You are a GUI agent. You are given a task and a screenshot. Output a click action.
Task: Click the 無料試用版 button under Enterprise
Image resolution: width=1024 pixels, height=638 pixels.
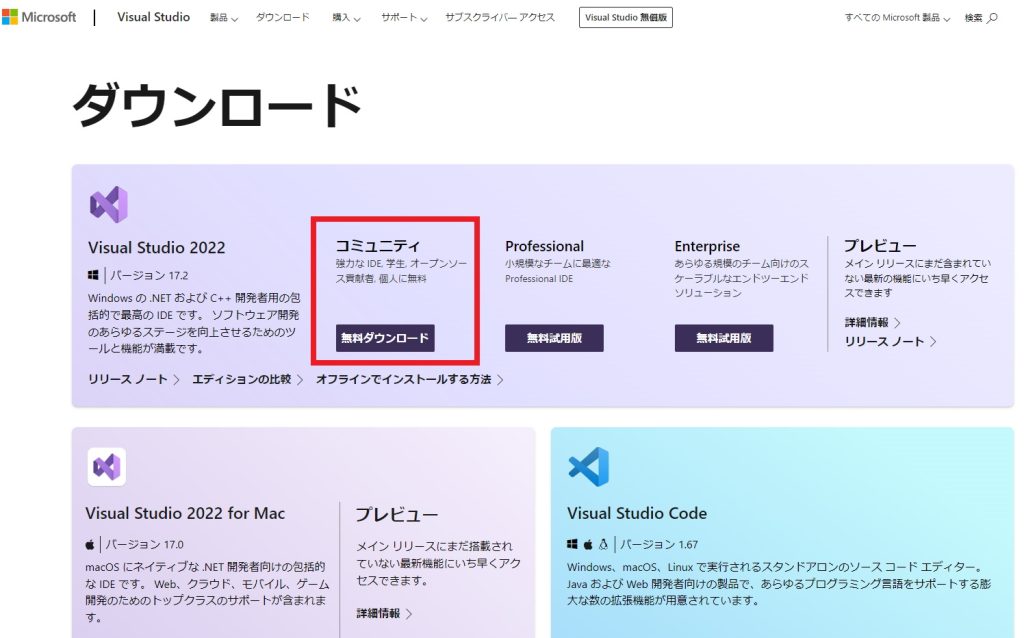[x=724, y=339]
